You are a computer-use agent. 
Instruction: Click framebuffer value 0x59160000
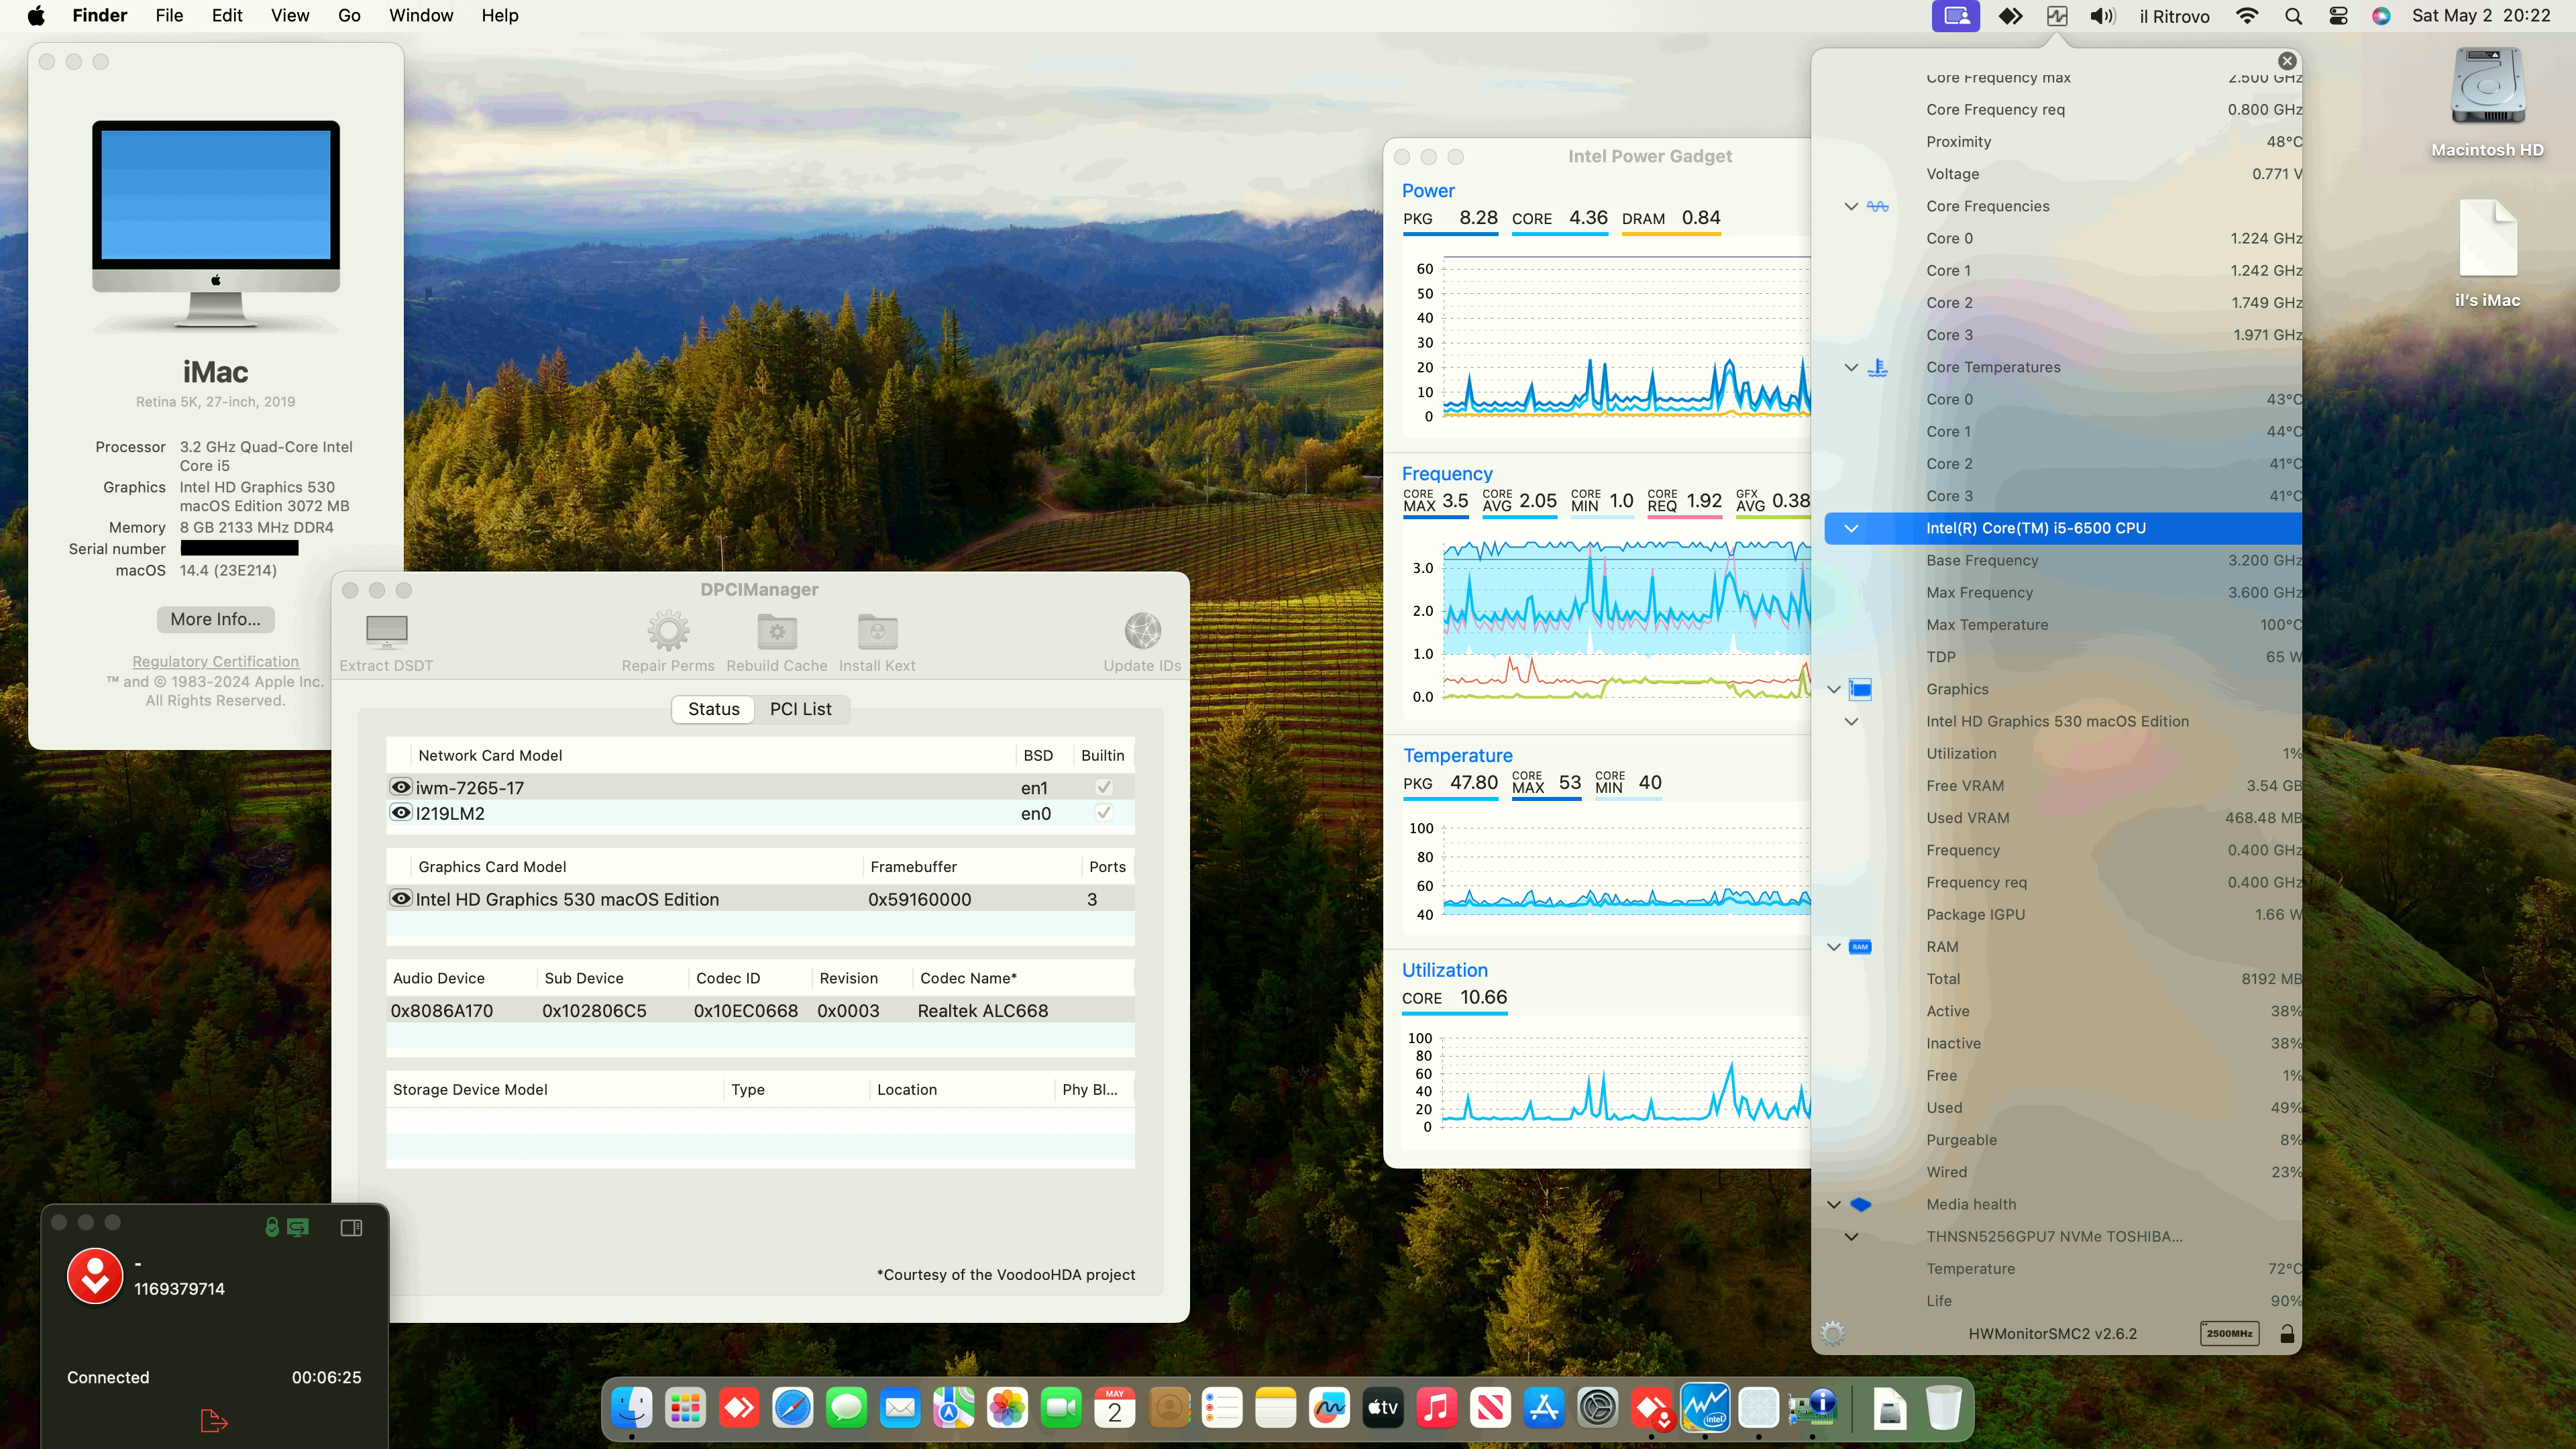(x=919, y=899)
